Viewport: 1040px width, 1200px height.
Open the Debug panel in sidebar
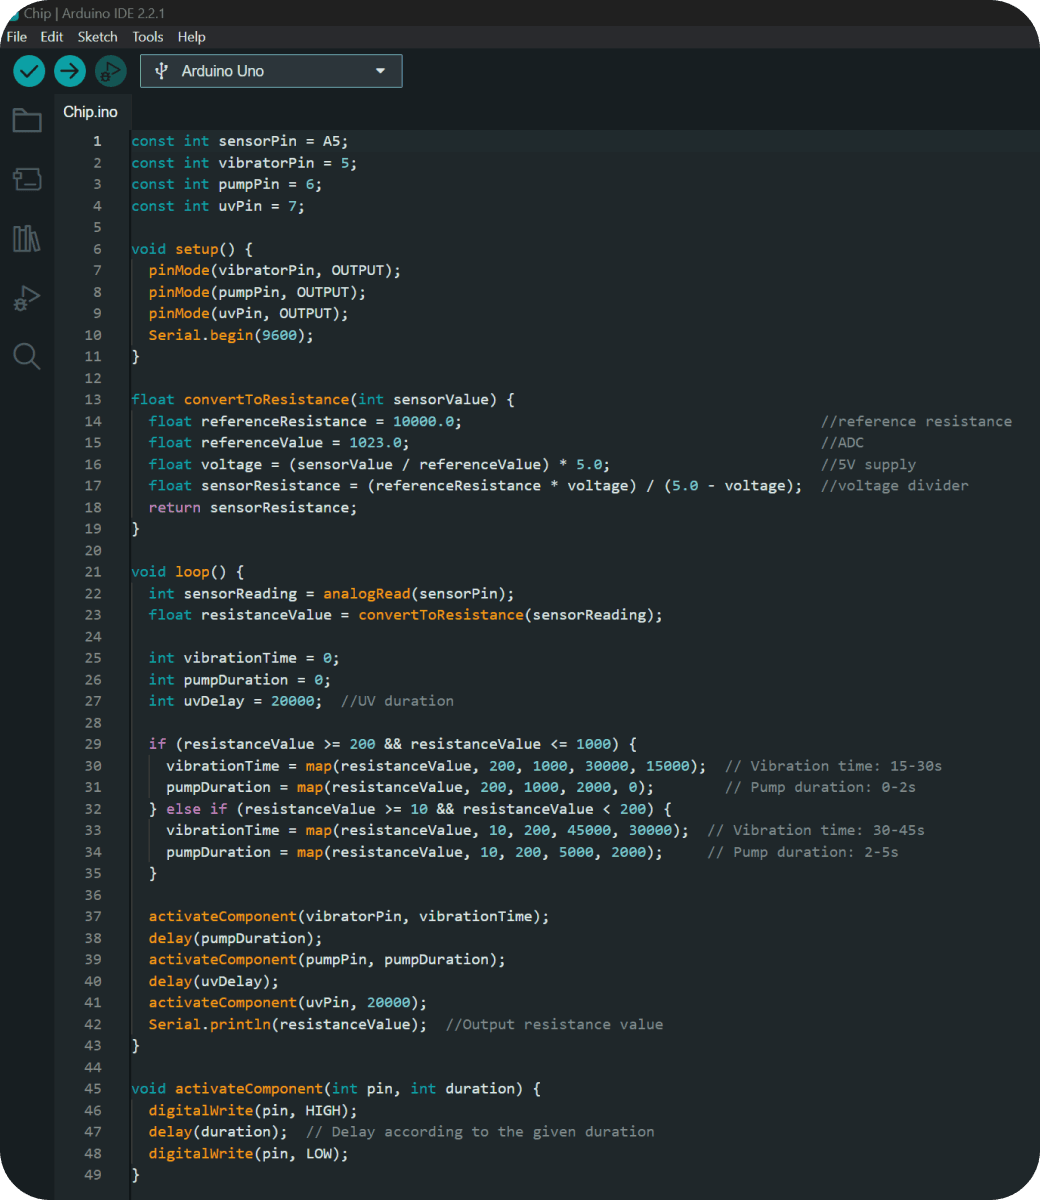[27, 298]
